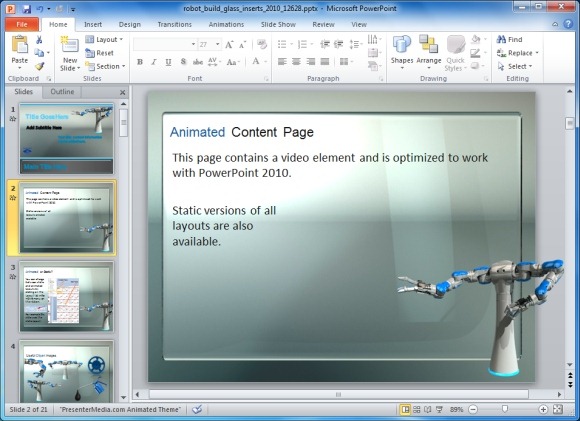Viewport: 580px width, 421px height.
Task: Click Decrease List Level indent icon
Action: pos(324,44)
